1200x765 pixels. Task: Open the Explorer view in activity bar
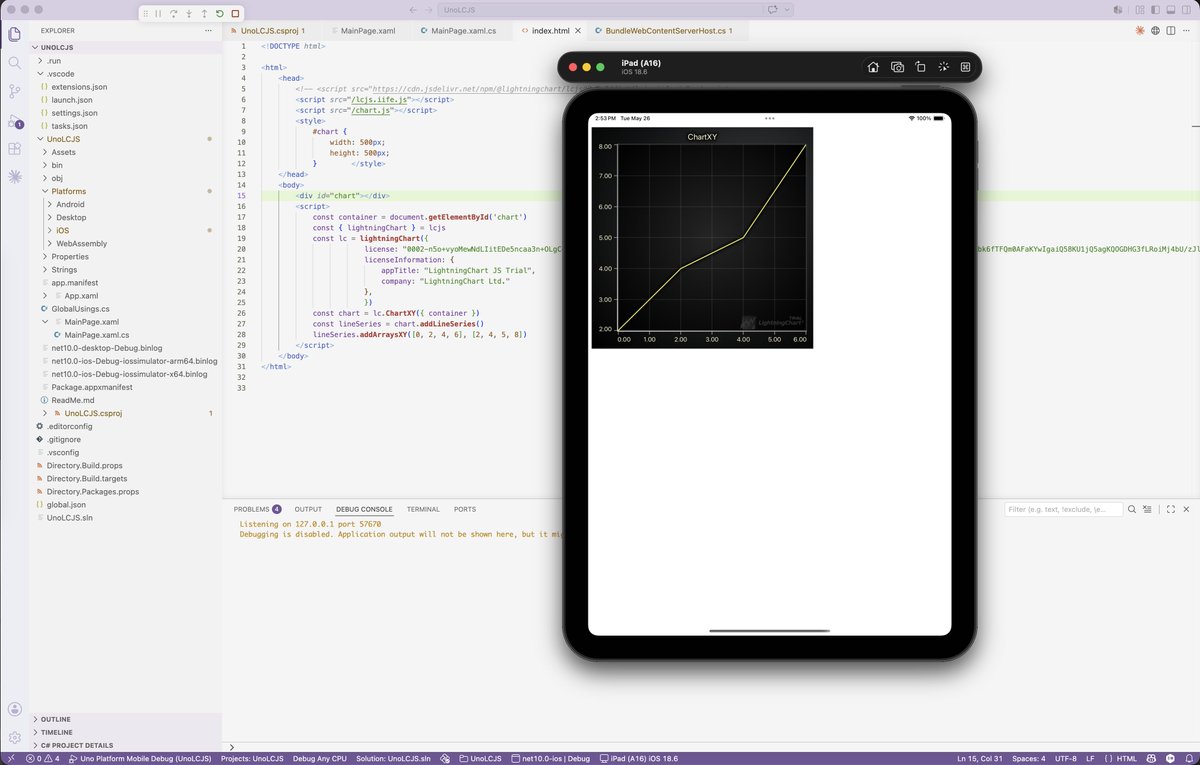click(14, 33)
